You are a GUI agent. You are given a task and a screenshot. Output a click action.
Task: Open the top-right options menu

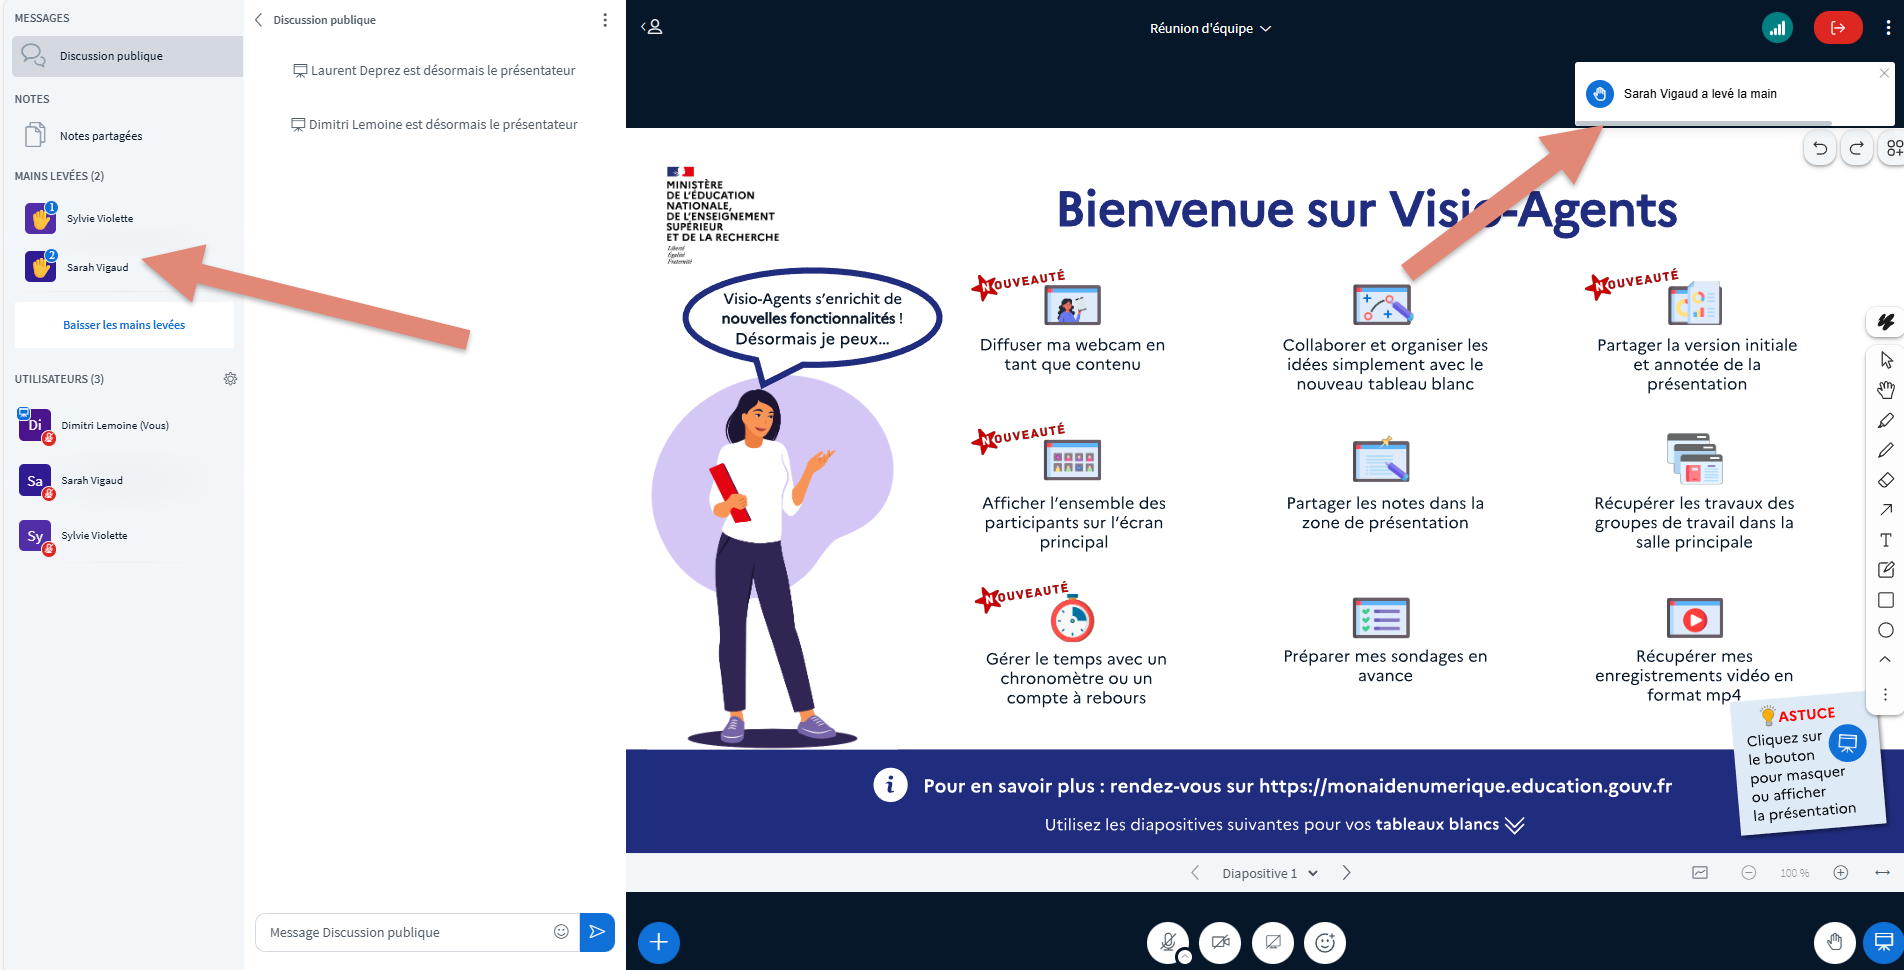[1888, 28]
